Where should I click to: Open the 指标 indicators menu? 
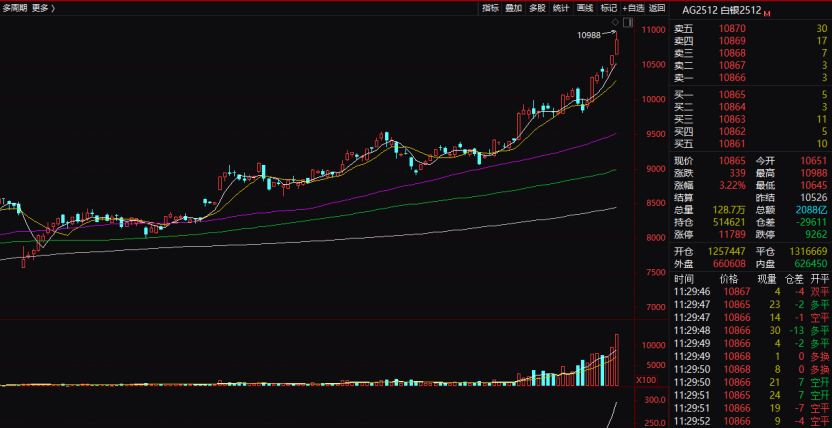tap(490, 8)
